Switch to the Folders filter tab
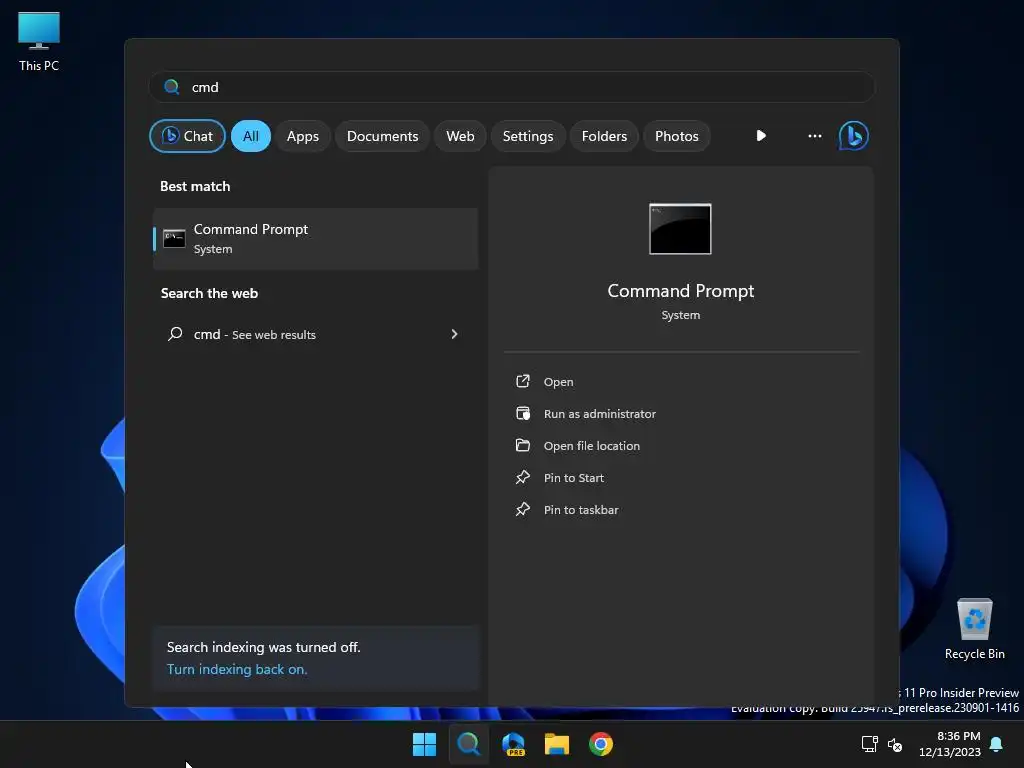The width and height of the screenshot is (1024, 768). [x=604, y=136]
